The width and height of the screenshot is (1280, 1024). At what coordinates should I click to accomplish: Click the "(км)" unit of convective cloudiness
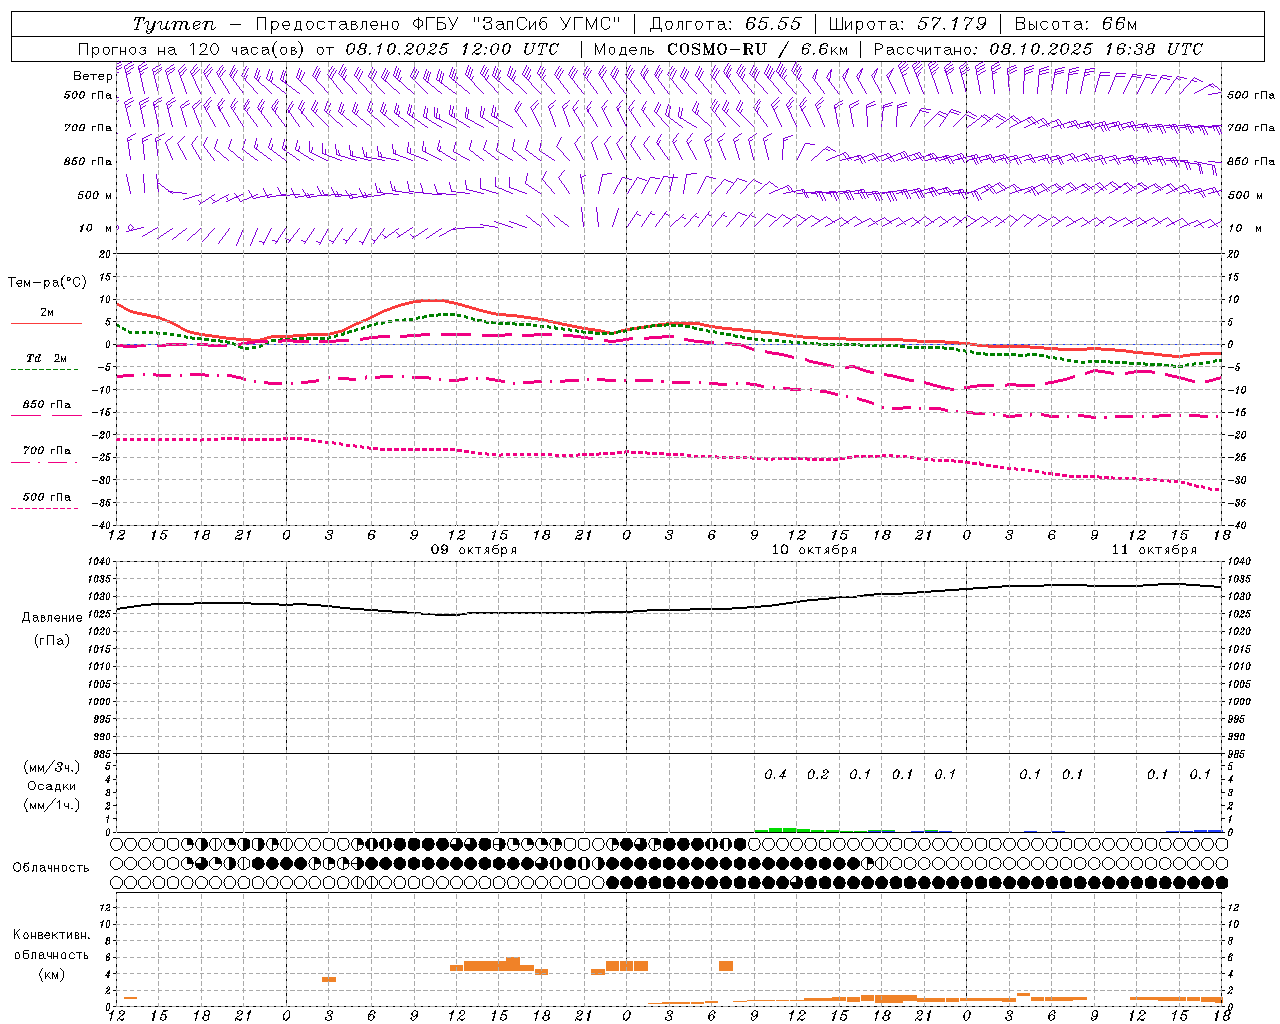click(52, 974)
